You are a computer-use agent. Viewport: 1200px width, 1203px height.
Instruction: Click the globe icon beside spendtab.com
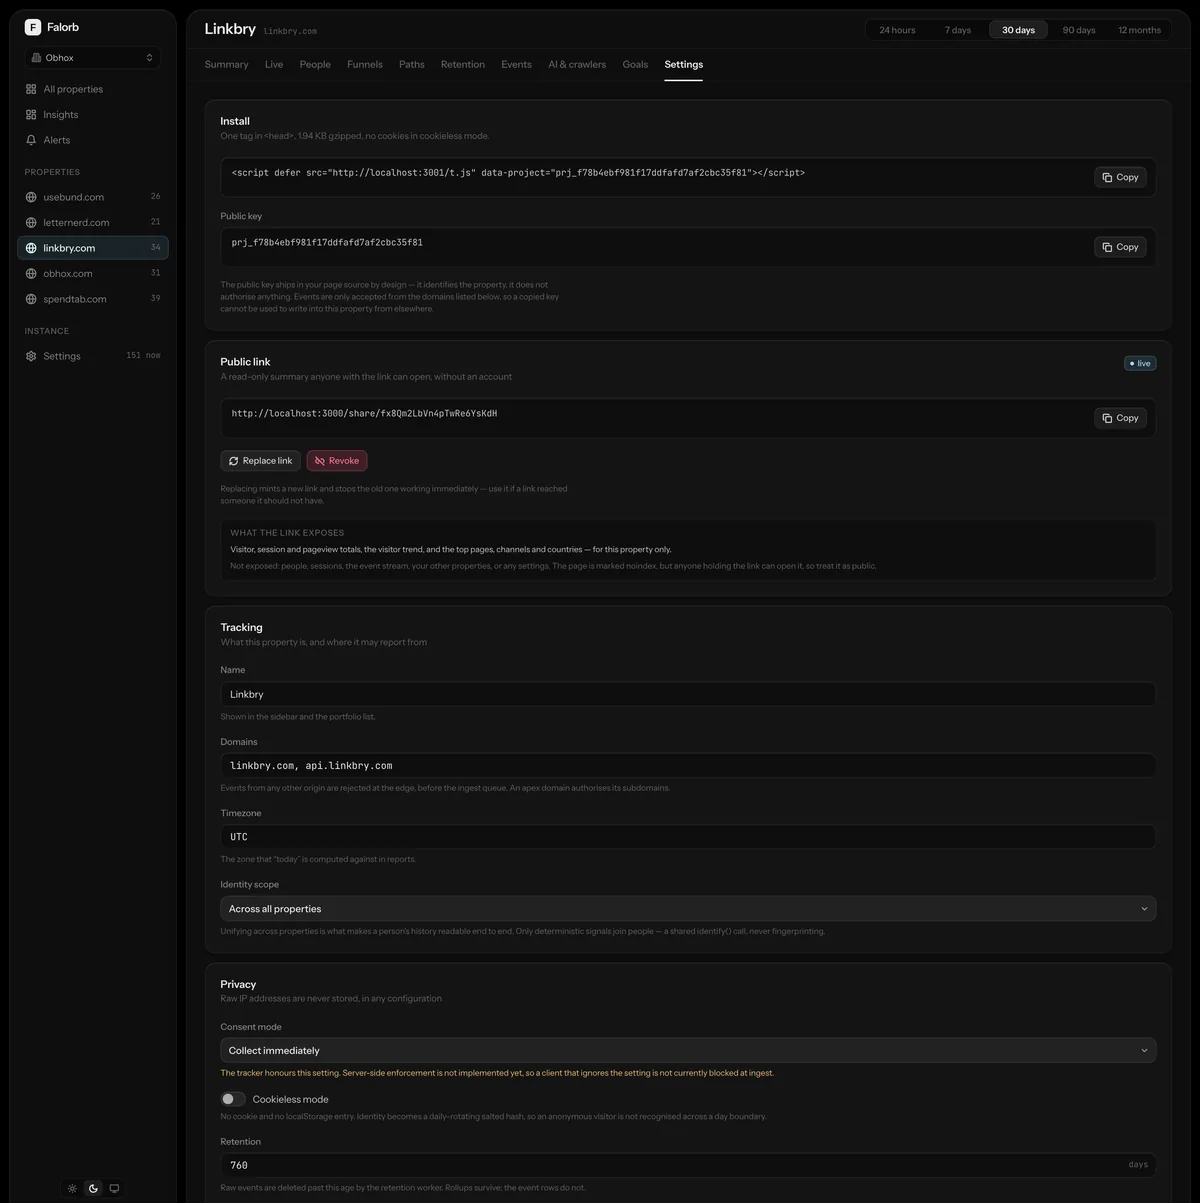[x=31, y=299]
